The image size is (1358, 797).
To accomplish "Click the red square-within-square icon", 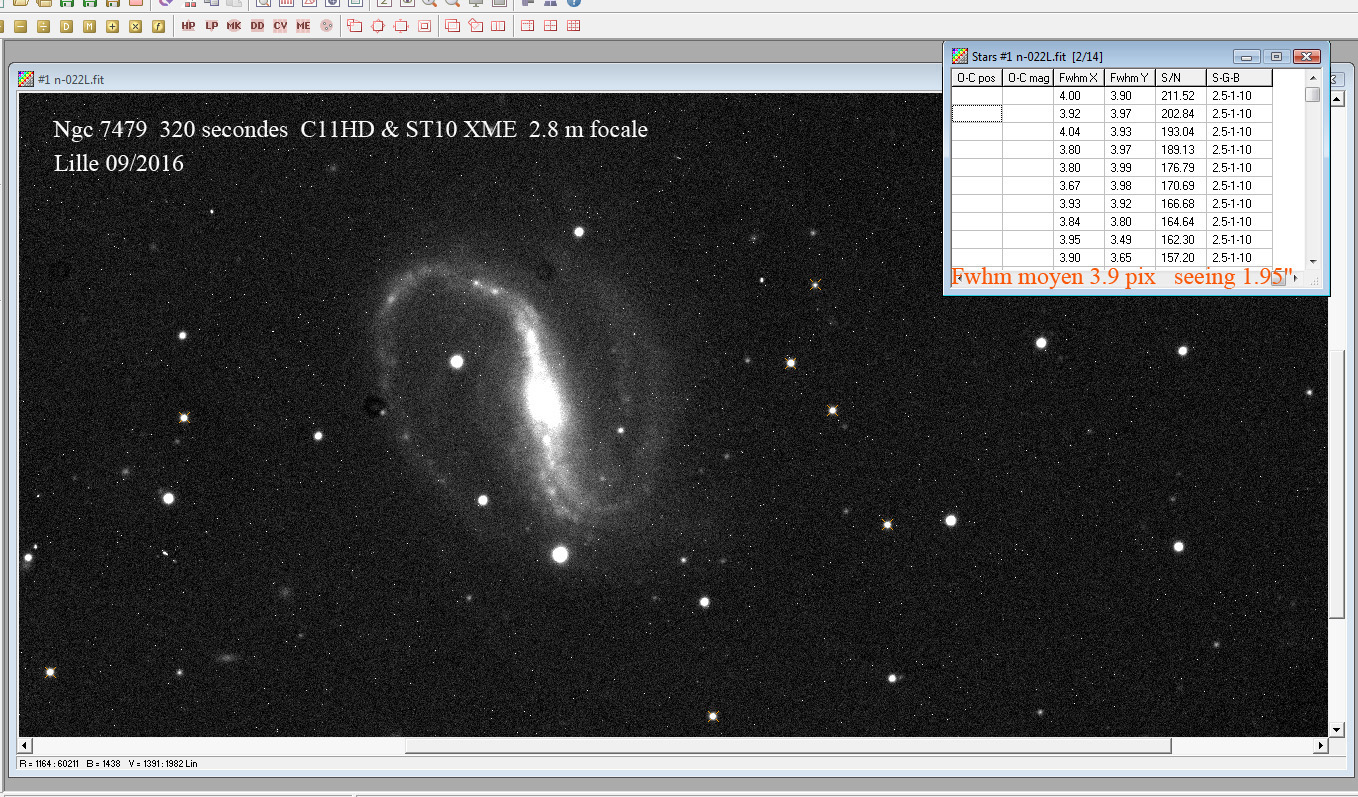I will tap(424, 26).
